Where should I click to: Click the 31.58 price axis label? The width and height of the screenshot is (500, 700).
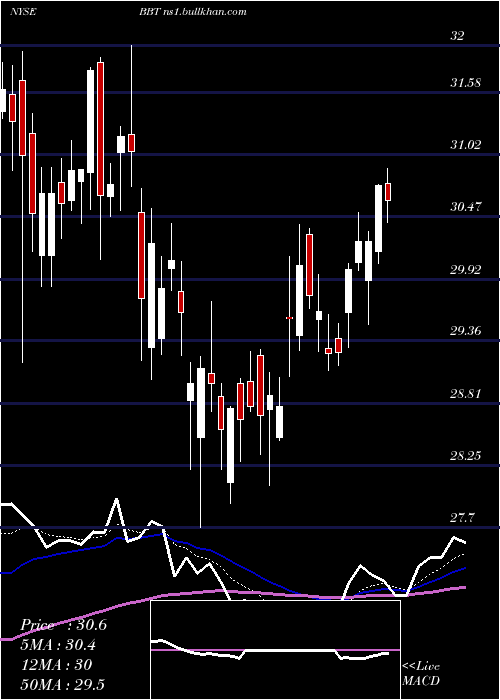click(x=465, y=83)
